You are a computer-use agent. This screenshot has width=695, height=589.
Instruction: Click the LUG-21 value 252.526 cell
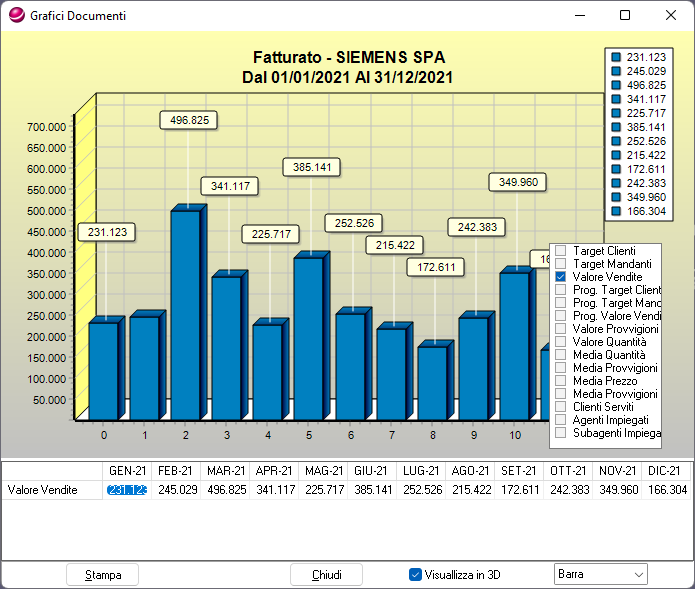422,490
